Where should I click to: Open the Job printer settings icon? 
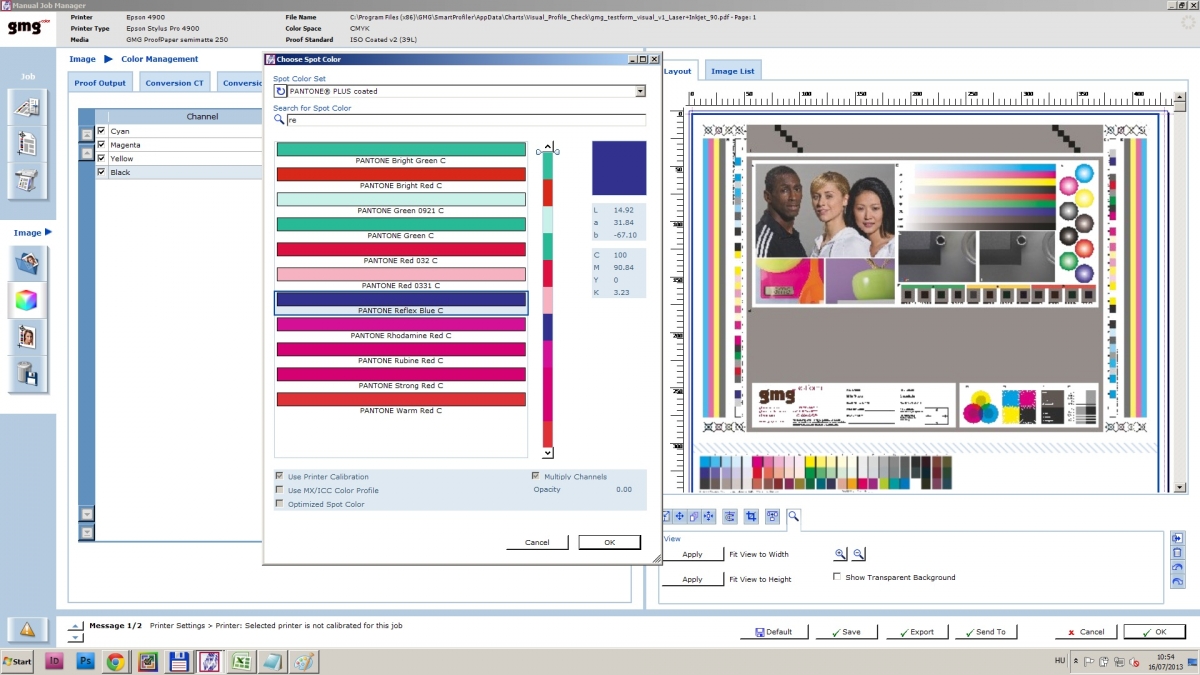27,180
